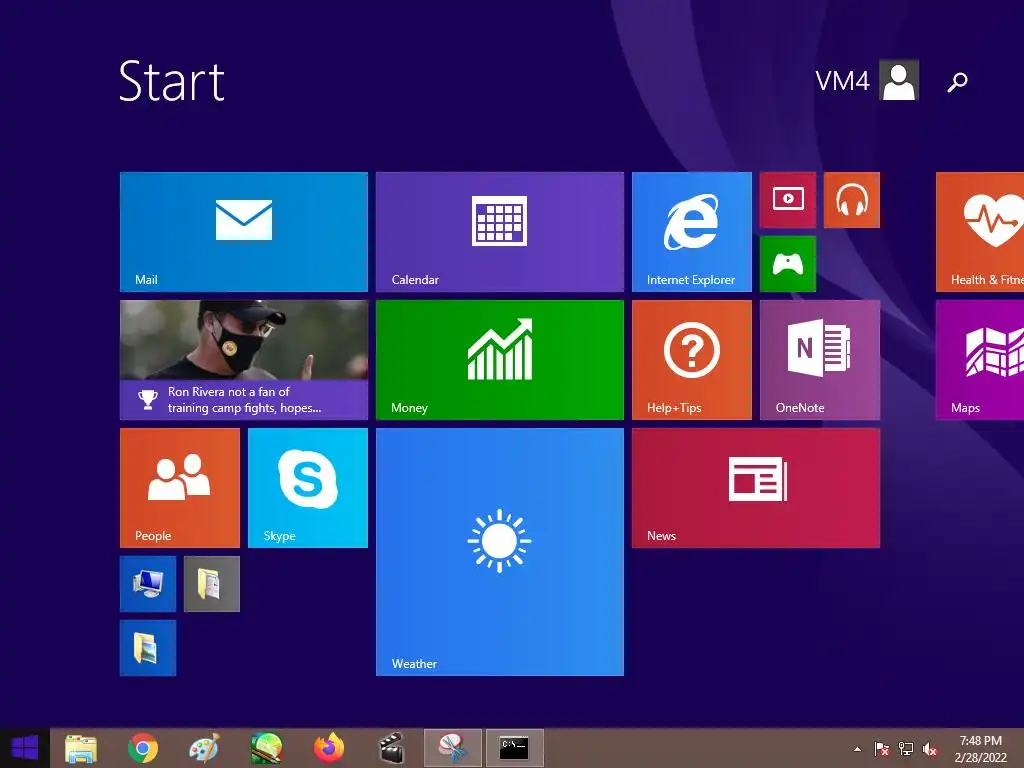Open the News tile
This screenshot has width=1024, height=768.
coord(756,488)
